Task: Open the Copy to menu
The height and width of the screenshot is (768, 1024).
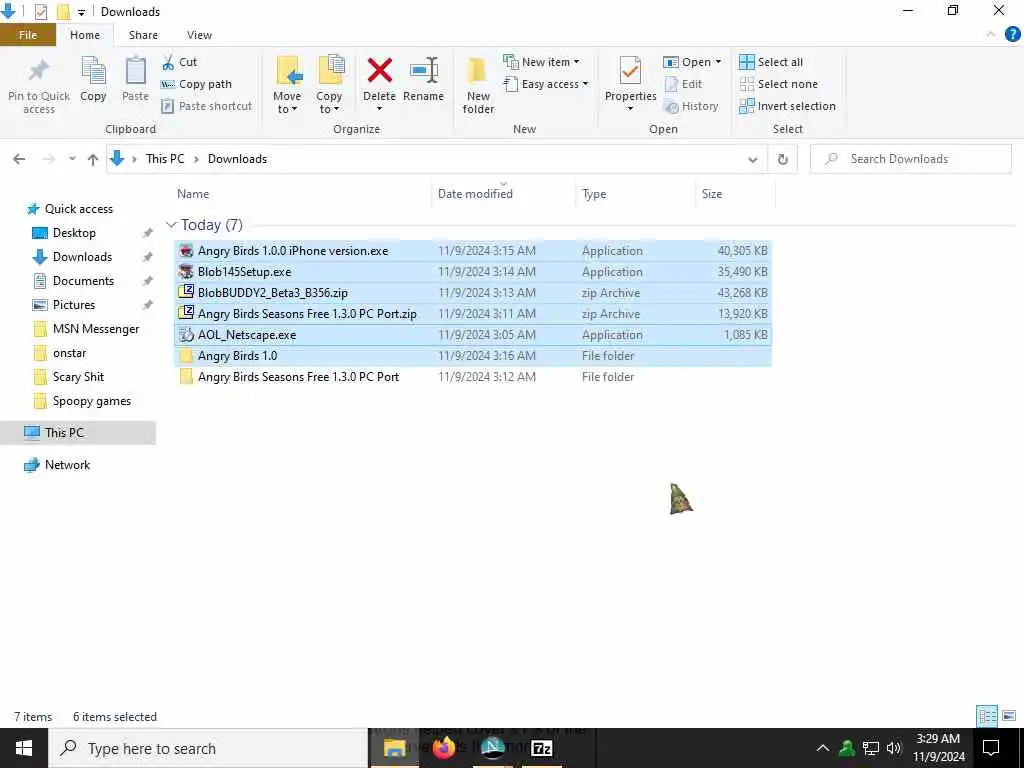Action: [x=329, y=86]
